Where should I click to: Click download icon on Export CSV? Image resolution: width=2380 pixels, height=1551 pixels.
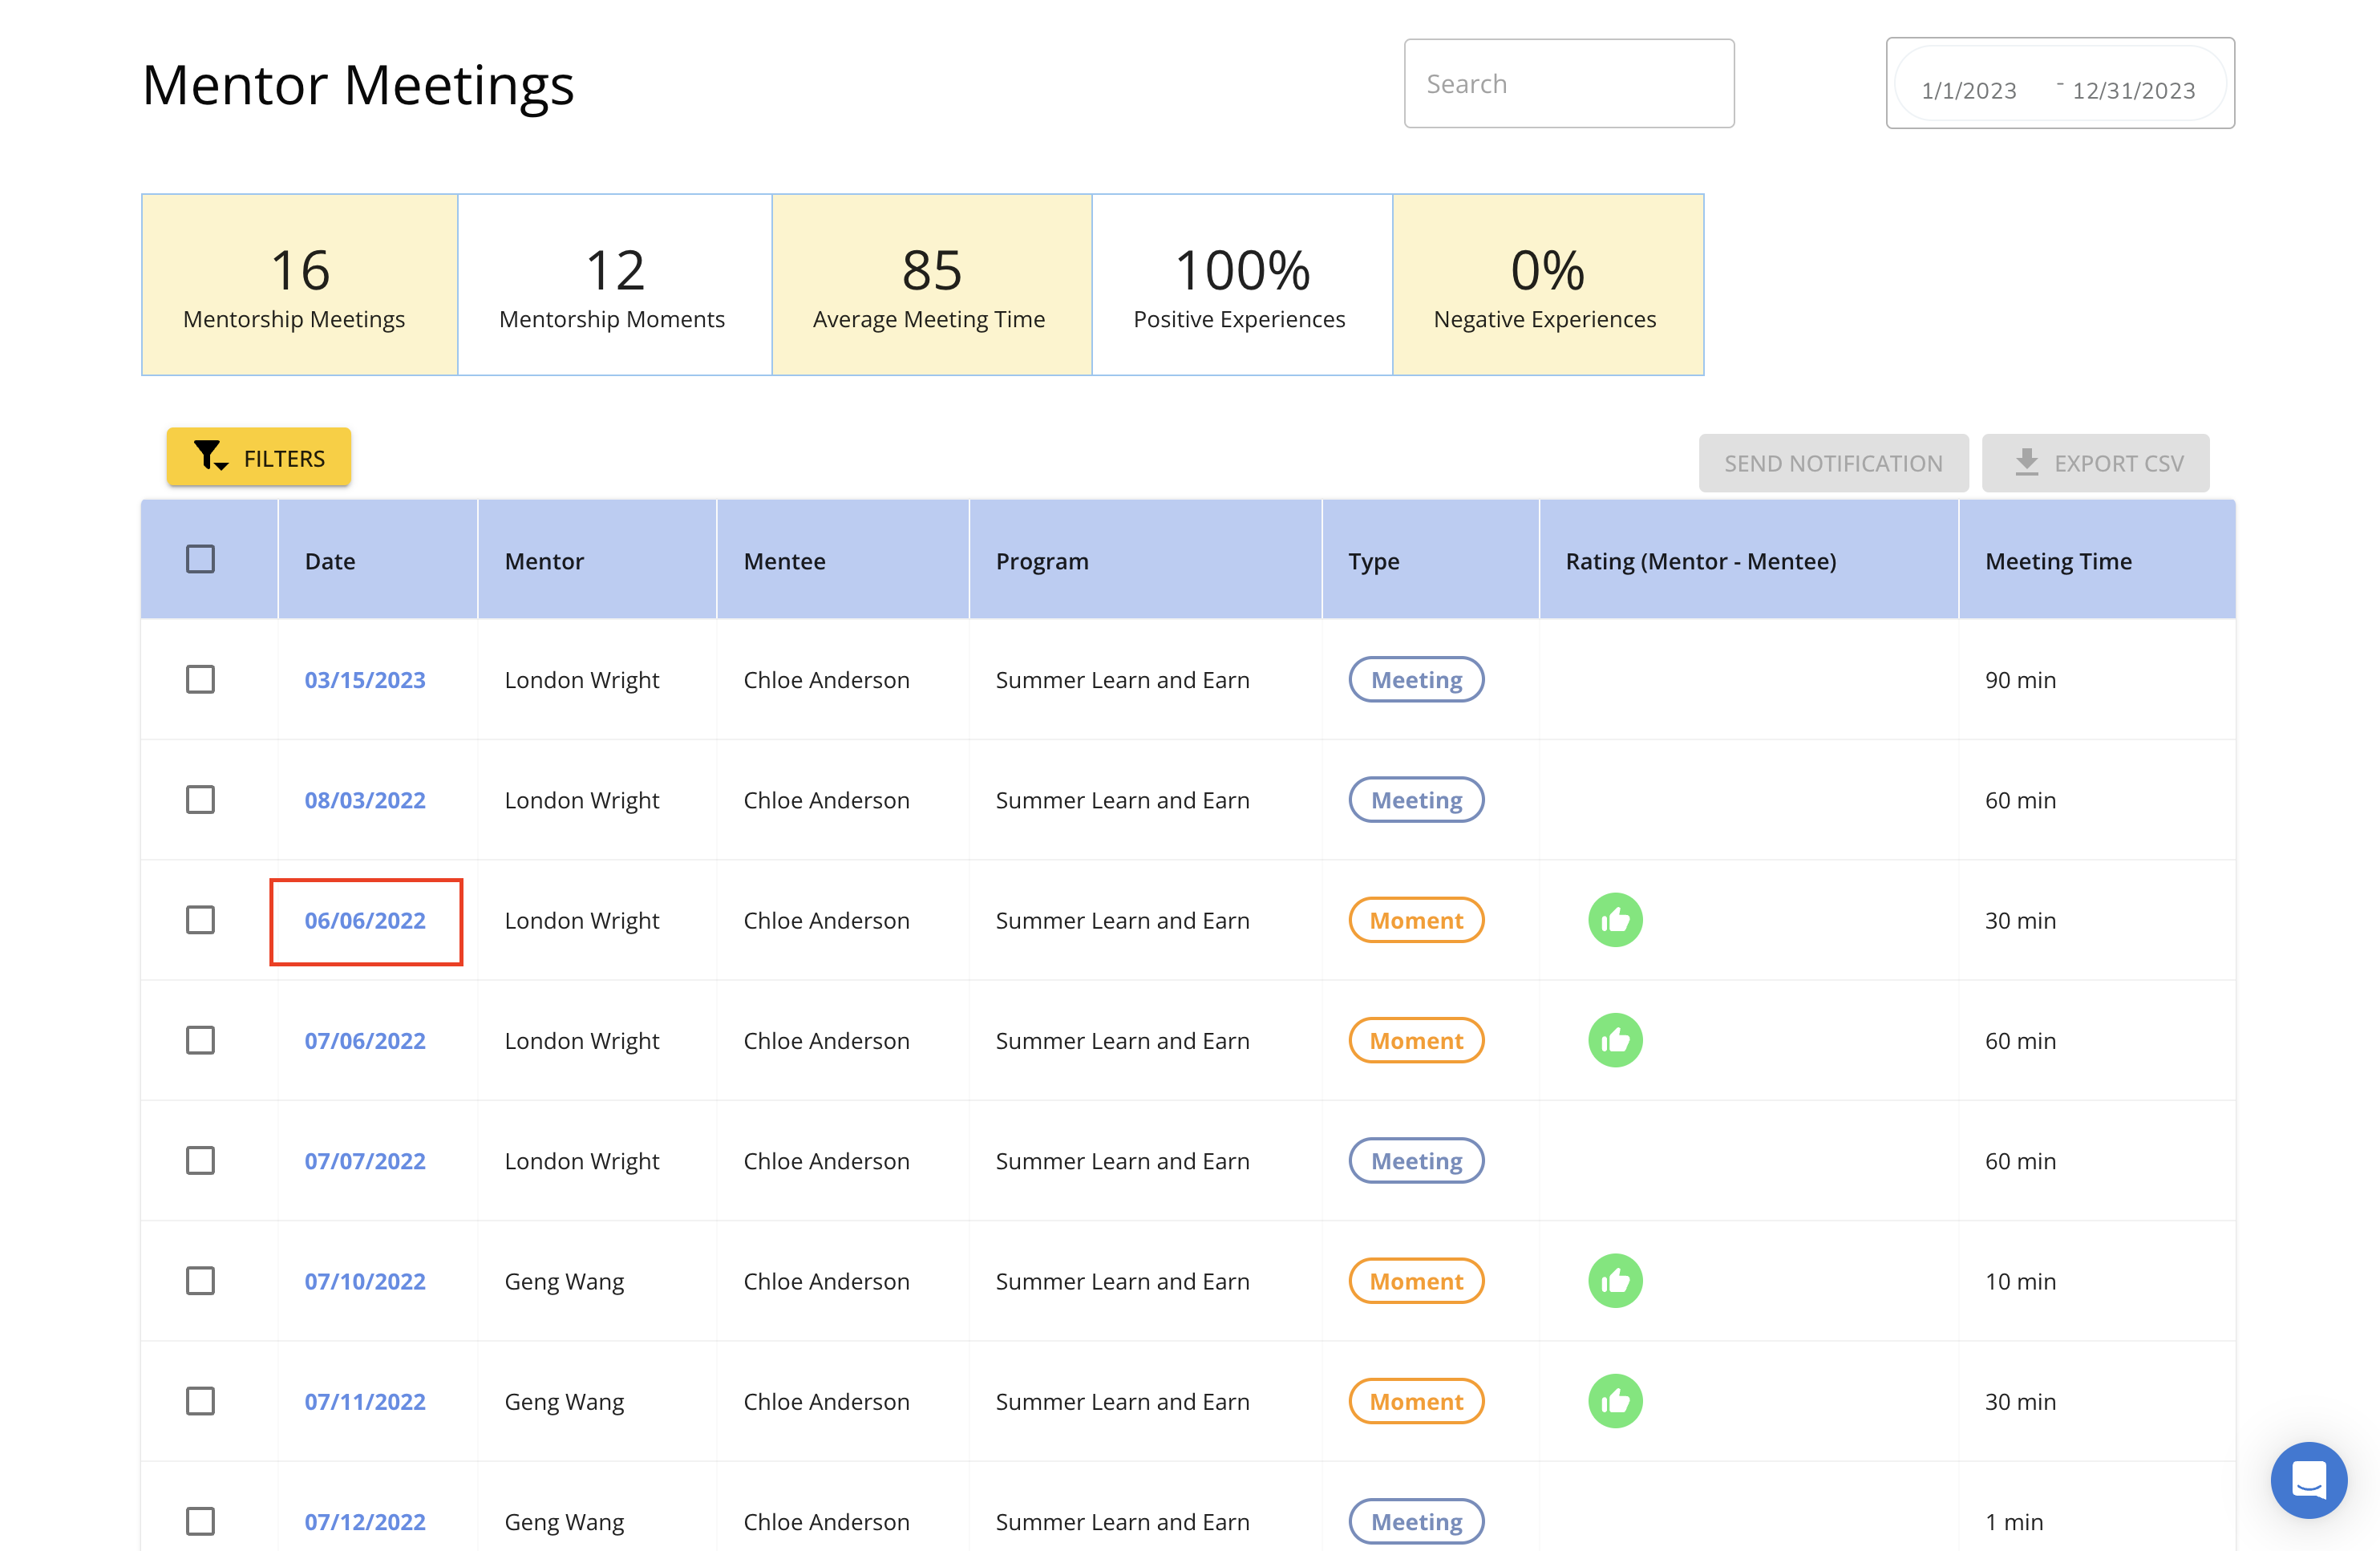pyautogui.click(x=2026, y=462)
